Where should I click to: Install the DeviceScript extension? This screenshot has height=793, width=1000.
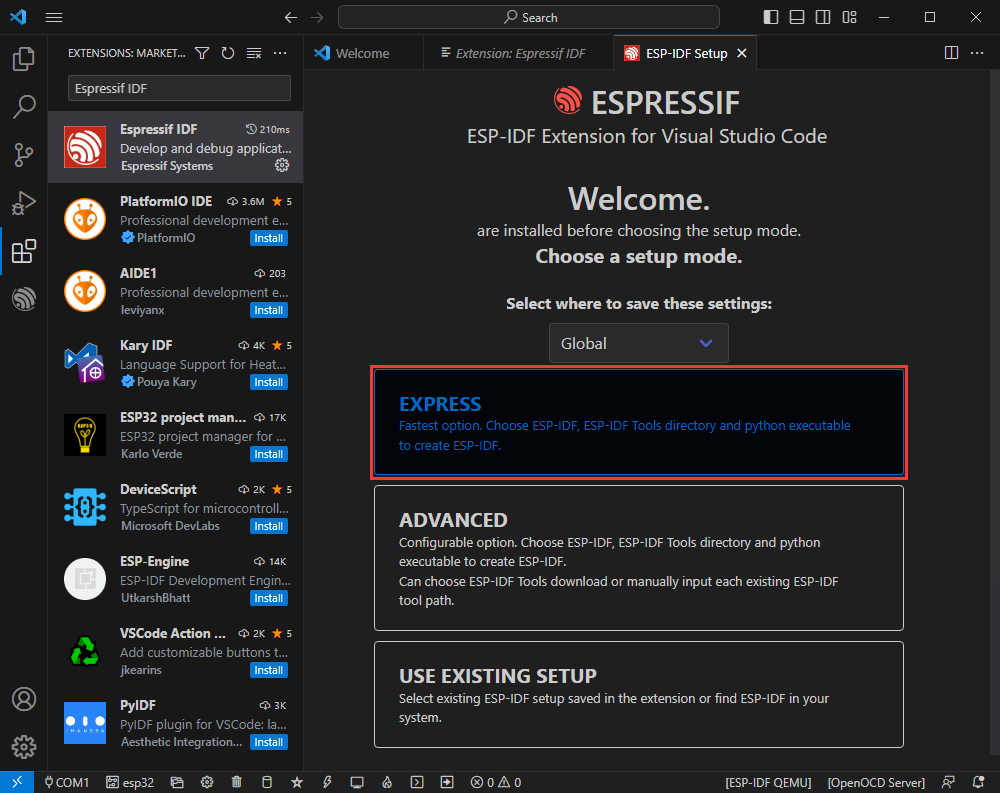click(x=268, y=526)
